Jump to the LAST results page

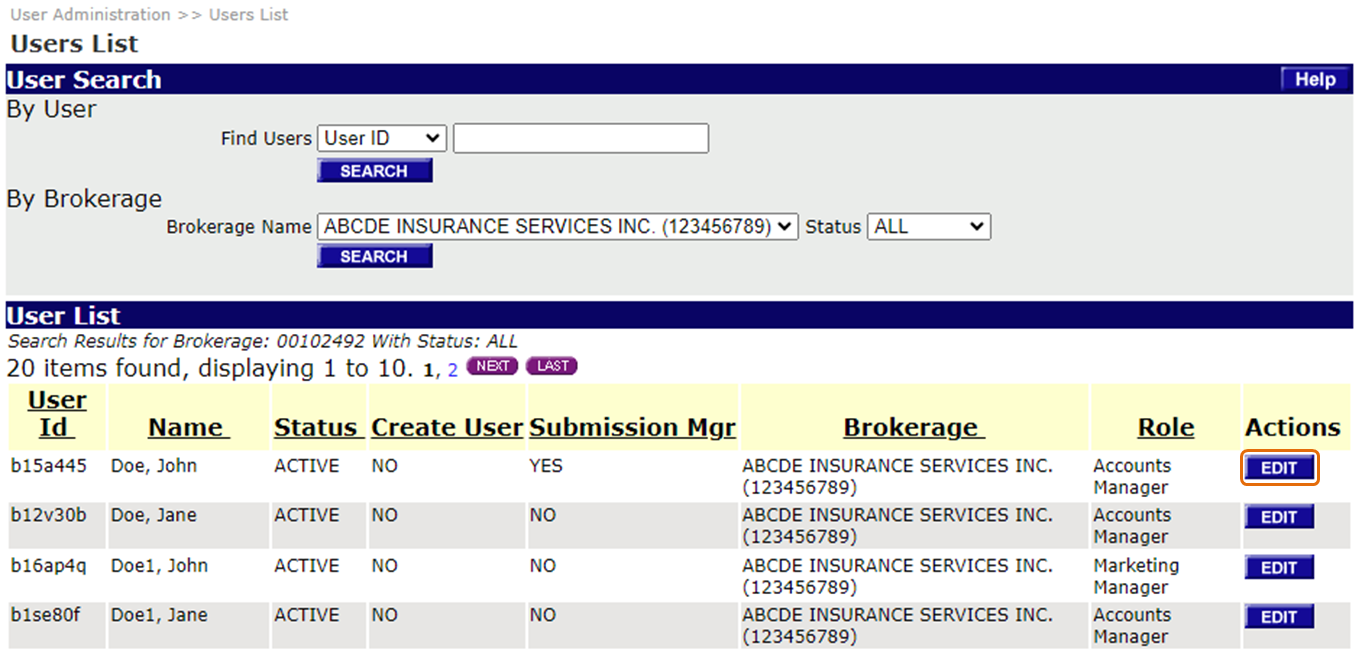click(552, 366)
